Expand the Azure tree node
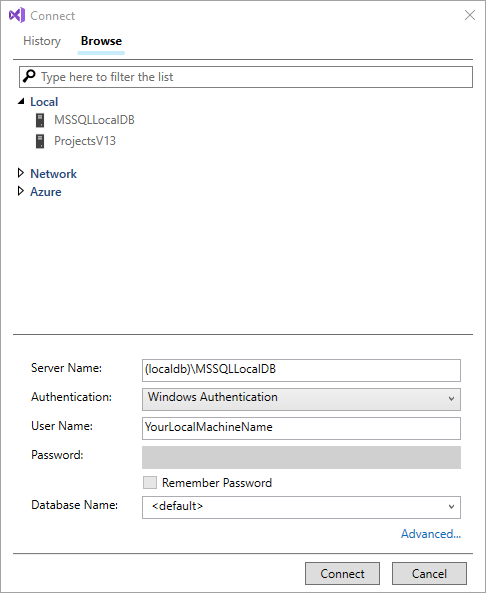 click(21, 191)
